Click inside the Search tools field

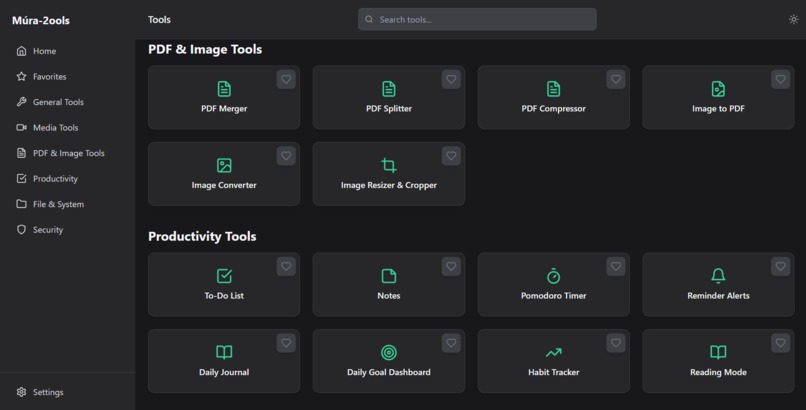(477, 20)
